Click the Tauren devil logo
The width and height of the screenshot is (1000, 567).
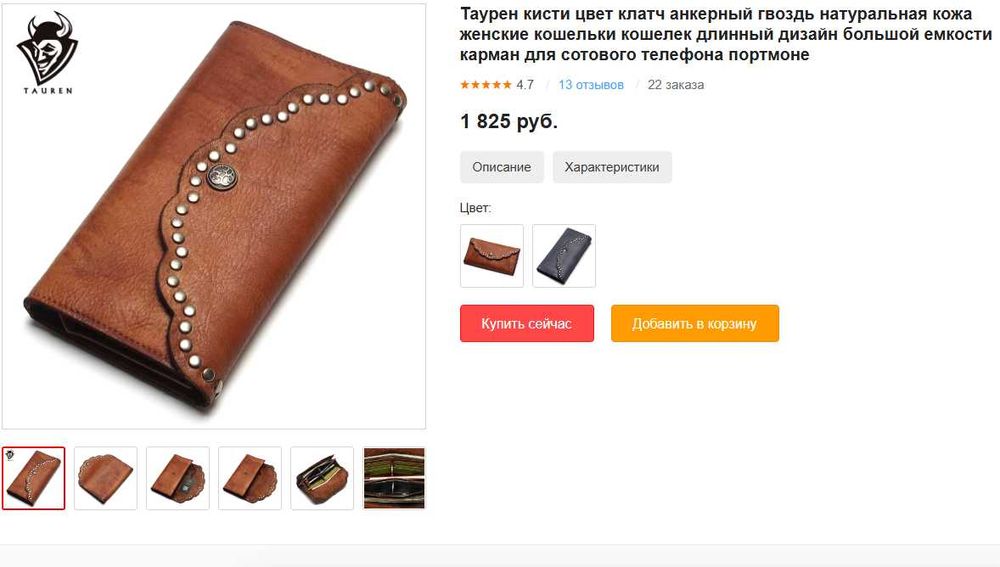48,54
